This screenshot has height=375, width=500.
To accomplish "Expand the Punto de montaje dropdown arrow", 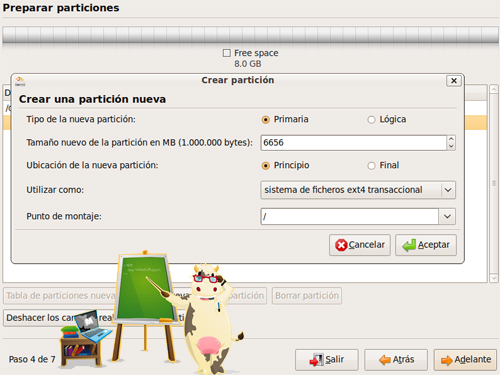I will pyautogui.click(x=447, y=217).
